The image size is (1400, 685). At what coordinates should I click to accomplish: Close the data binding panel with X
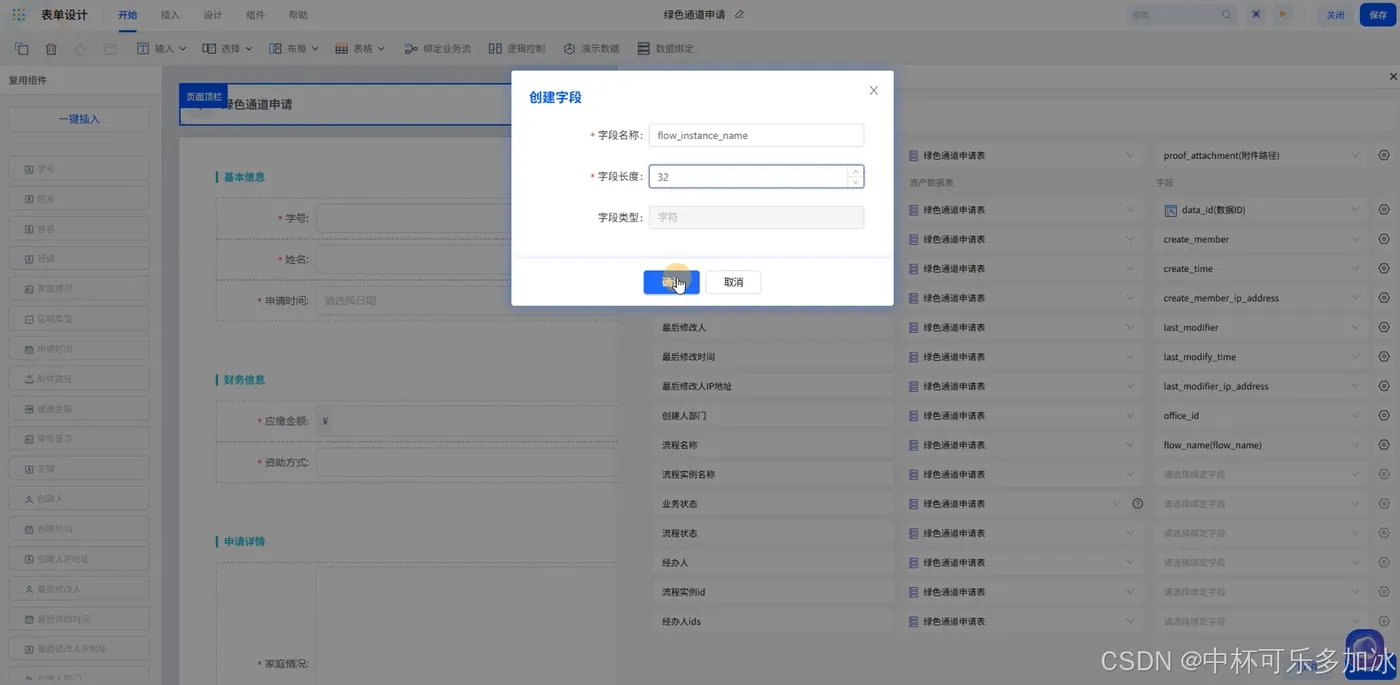pos(1393,77)
